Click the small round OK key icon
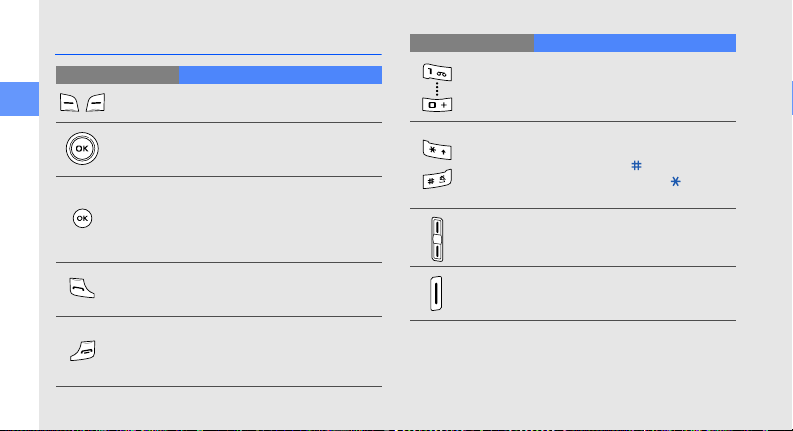The height and width of the screenshot is (431, 793). pos(82,219)
